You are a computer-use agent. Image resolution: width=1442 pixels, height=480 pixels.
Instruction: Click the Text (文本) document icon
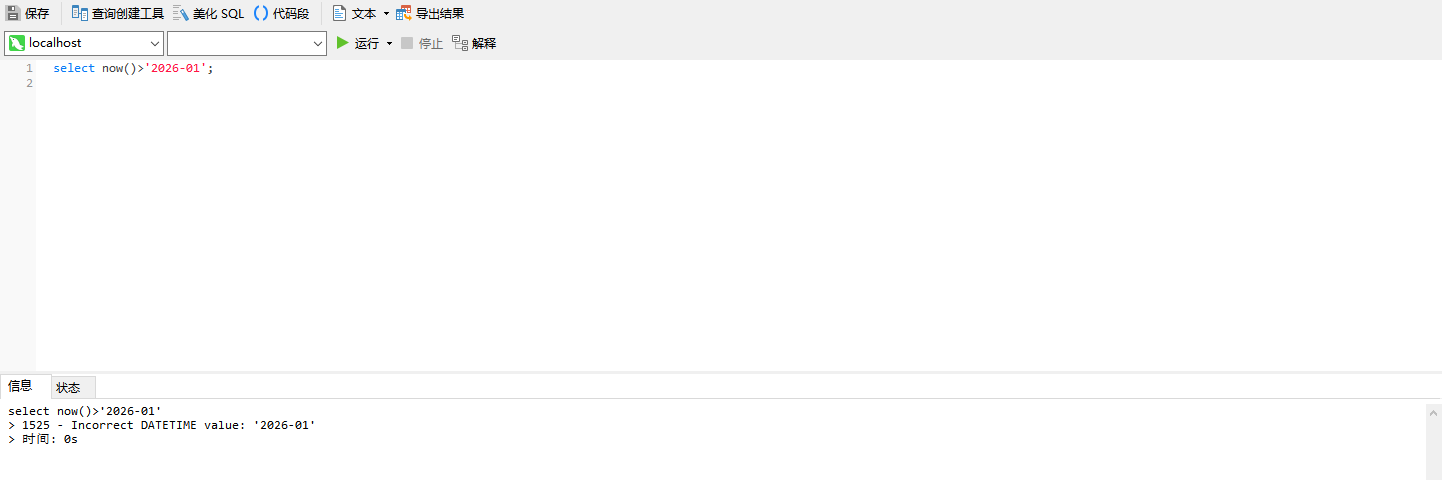click(x=339, y=14)
